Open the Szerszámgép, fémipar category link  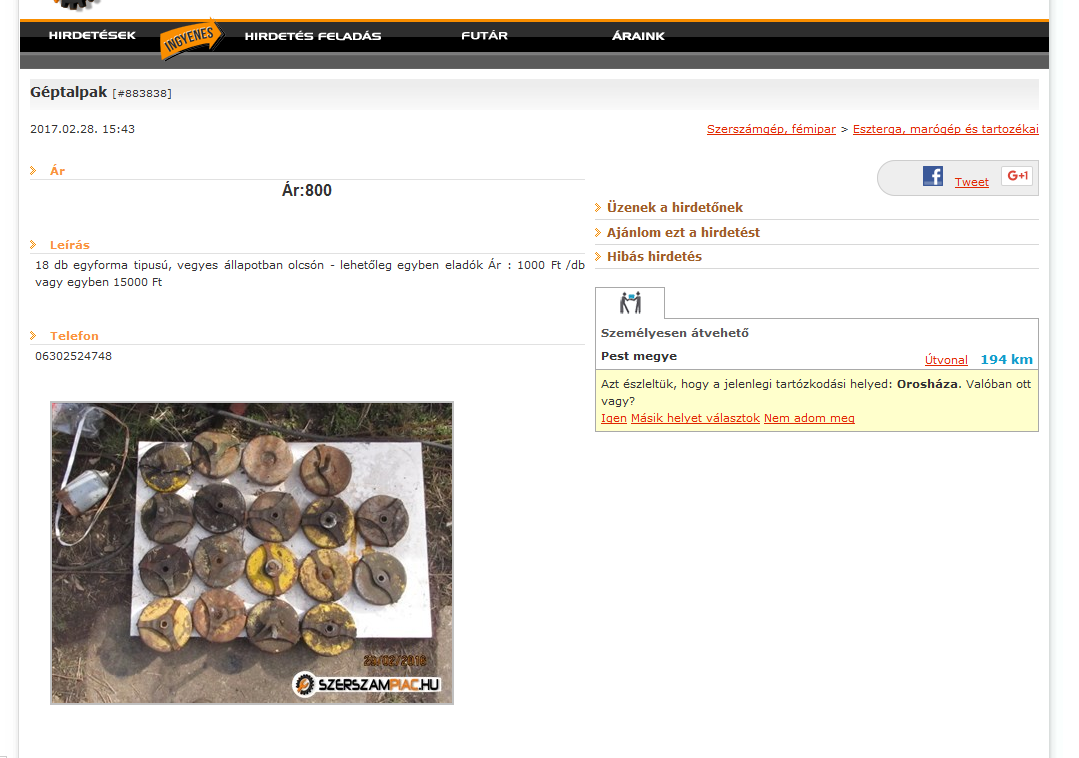point(771,129)
